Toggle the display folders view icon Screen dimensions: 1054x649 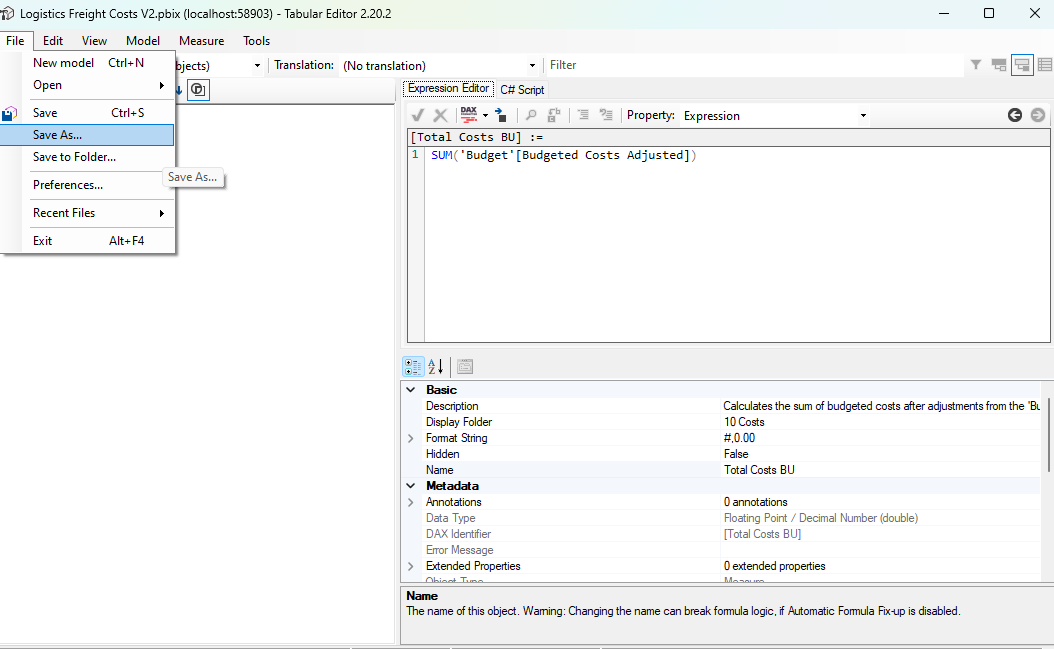point(998,64)
